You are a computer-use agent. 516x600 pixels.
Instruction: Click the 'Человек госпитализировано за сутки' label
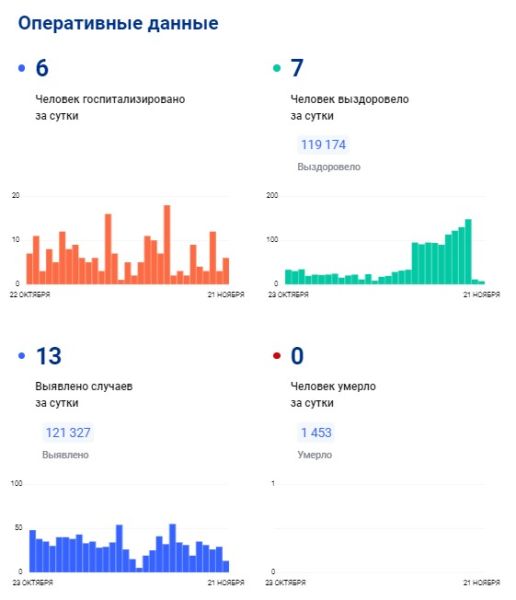coord(110,107)
